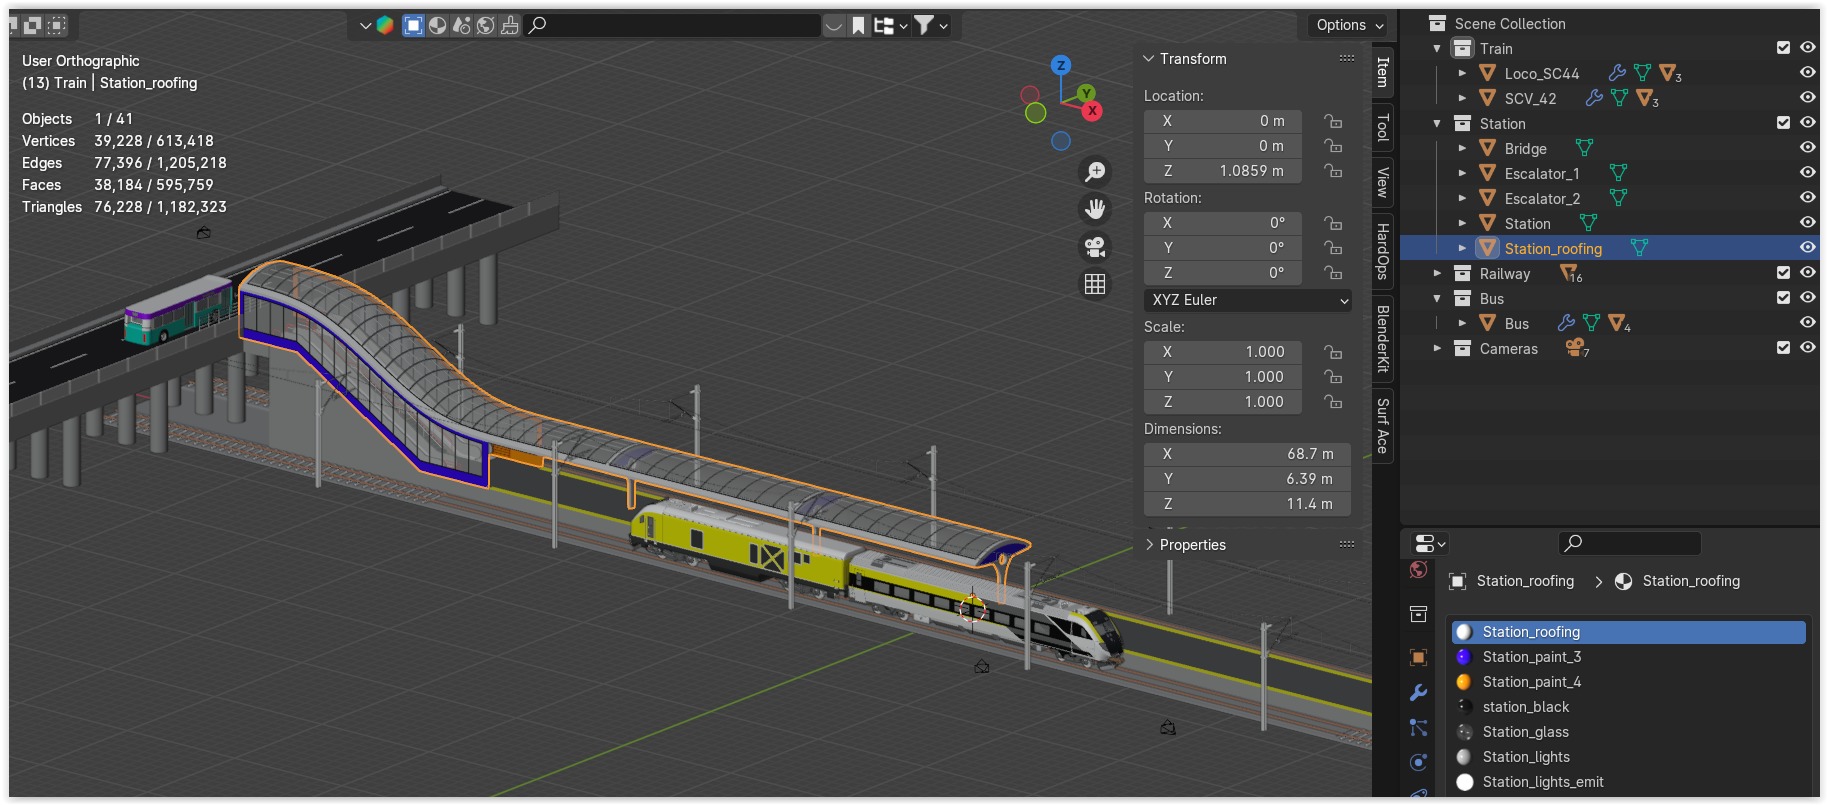
Task: Toggle Train collection exclude checkbox
Action: point(1783,48)
